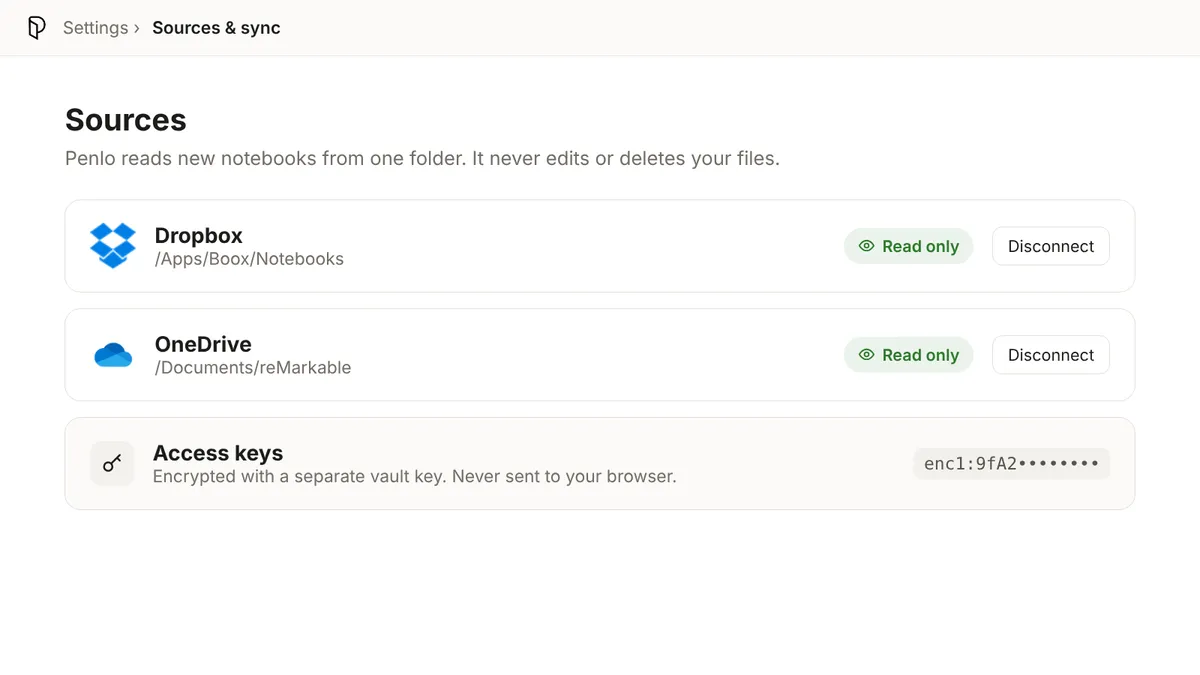This screenshot has width=1200, height=675.
Task: Click the /Documents/reMarkable folder path
Action: [x=253, y=368]
